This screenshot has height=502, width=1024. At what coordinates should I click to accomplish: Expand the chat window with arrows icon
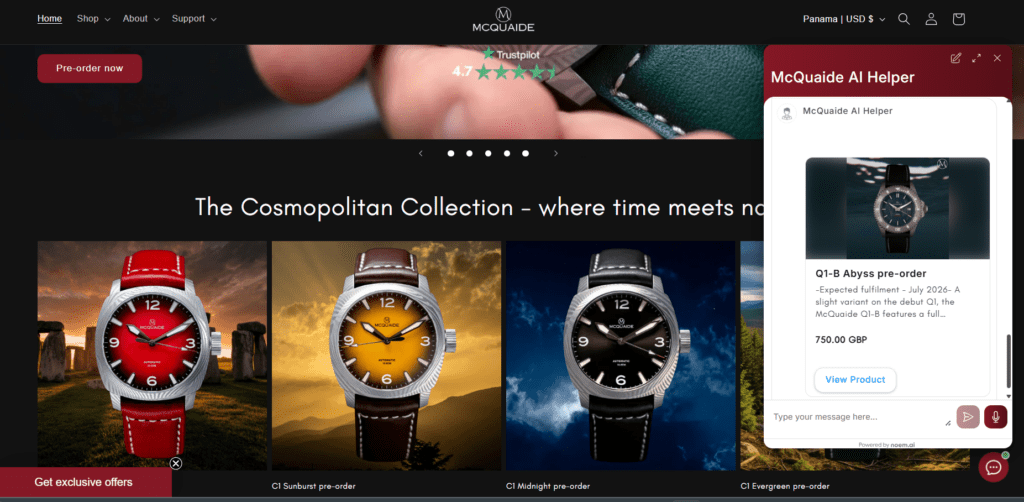tap(976, 58)
